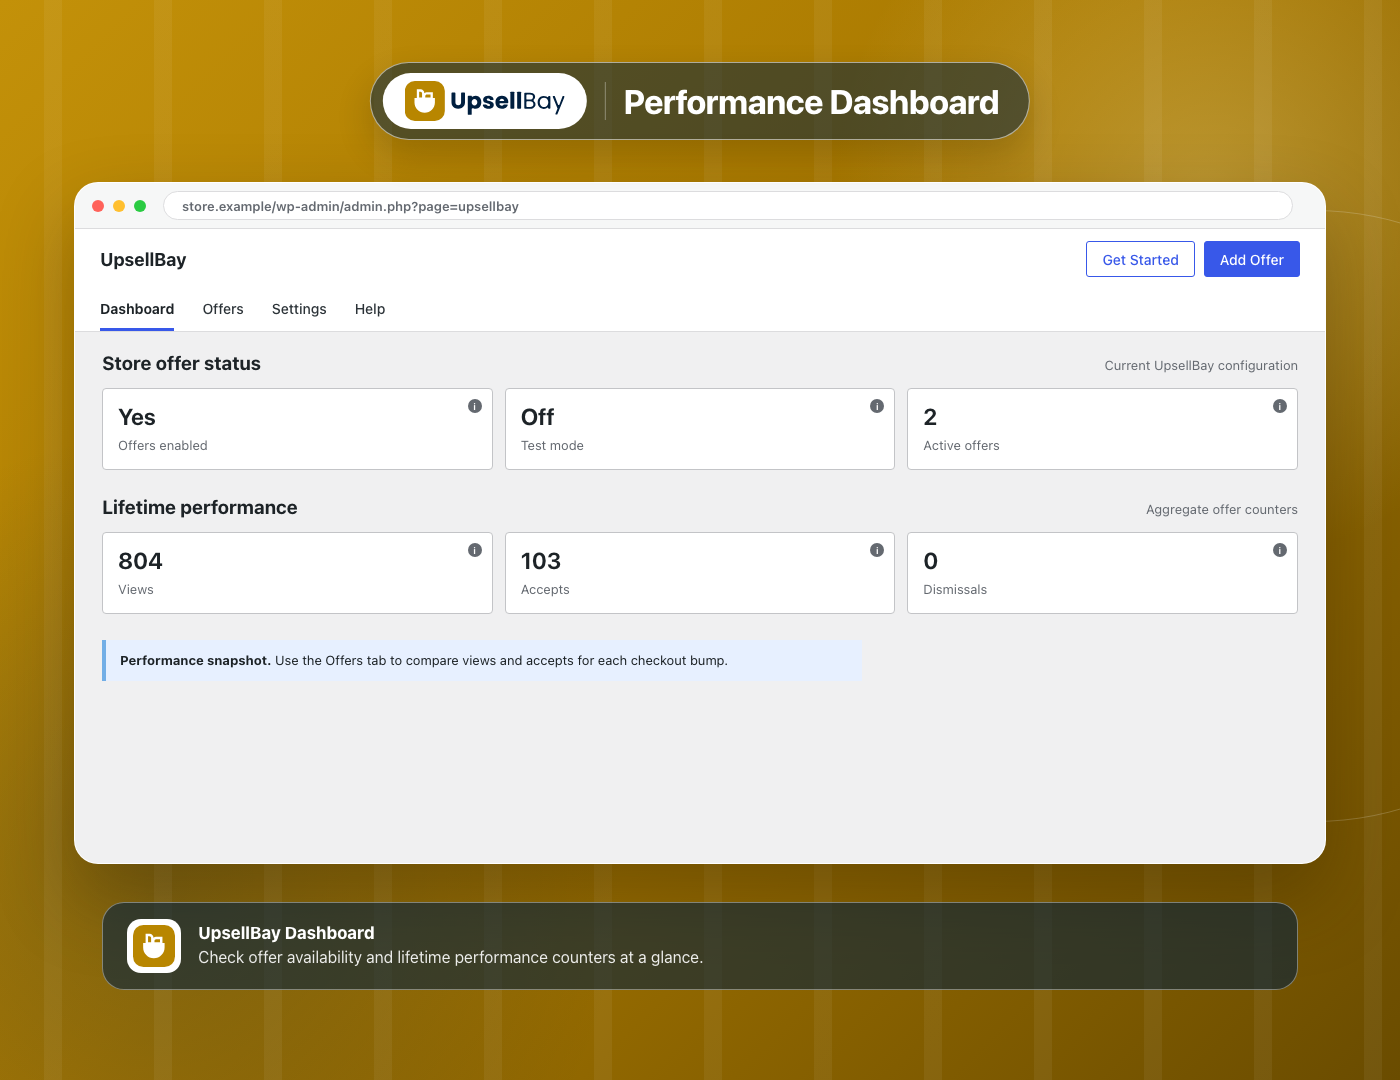The height and width of the screenshot is (1080, 1400).
Task: Click info icon on Accepts card
Action: coord(877,550)
